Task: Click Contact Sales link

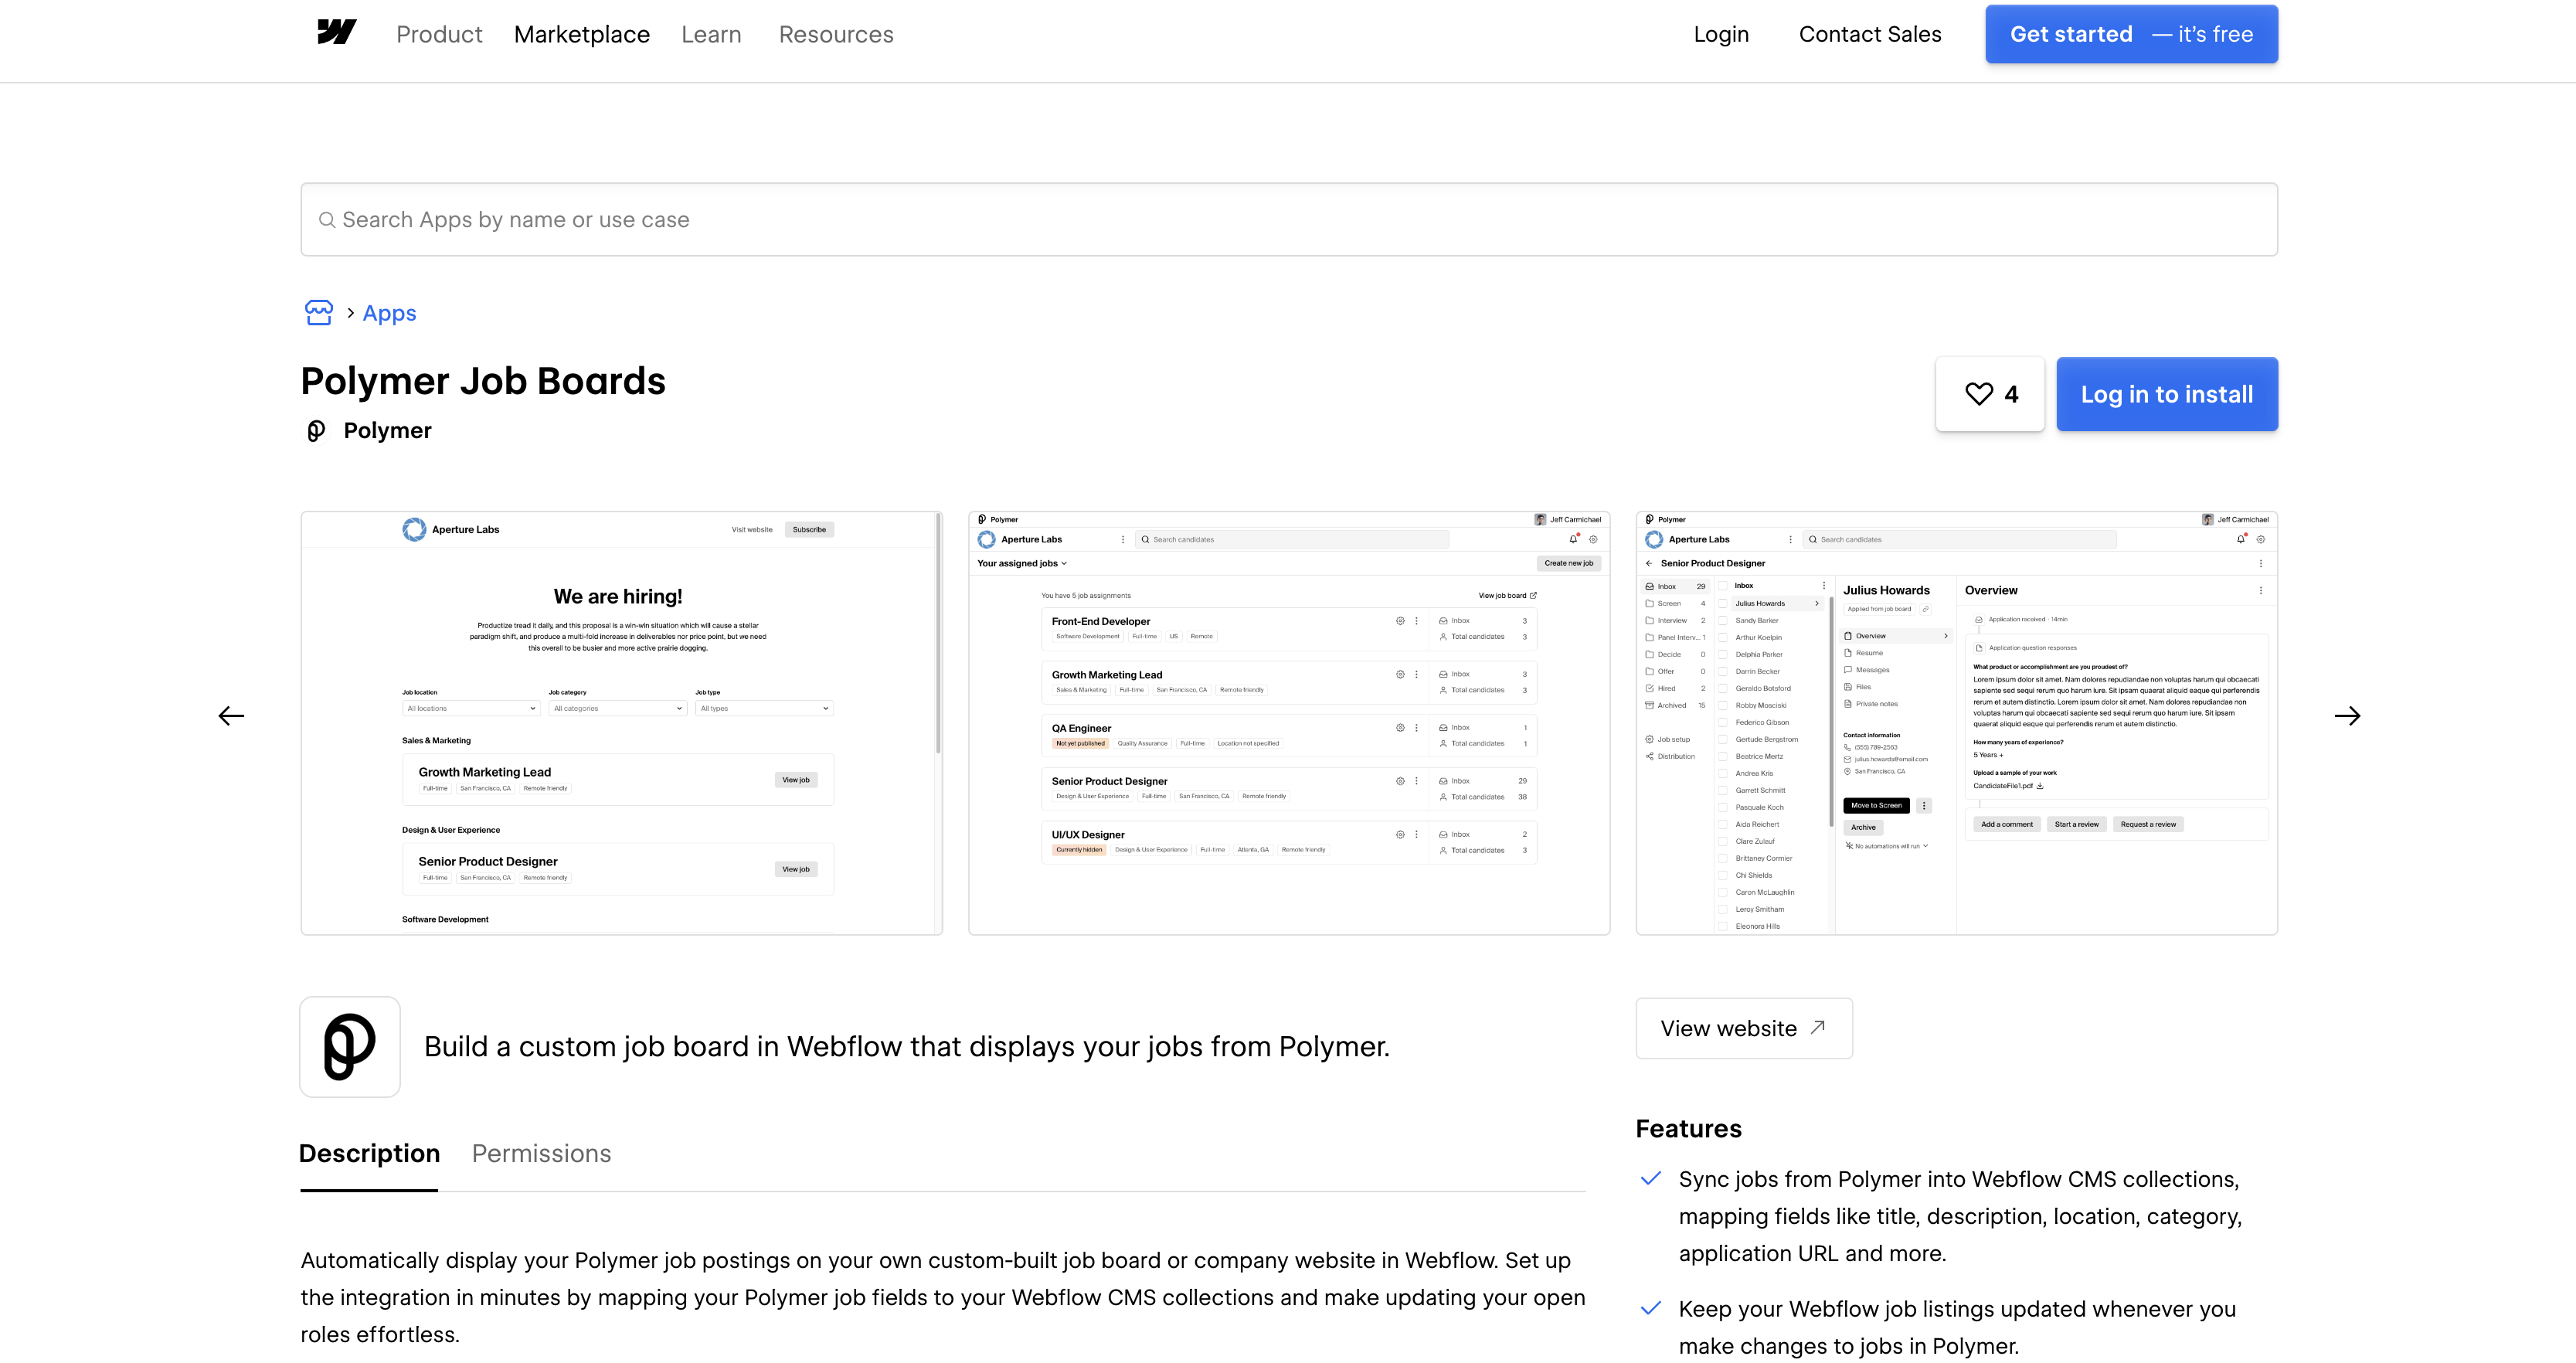Action: (1870, 34)
